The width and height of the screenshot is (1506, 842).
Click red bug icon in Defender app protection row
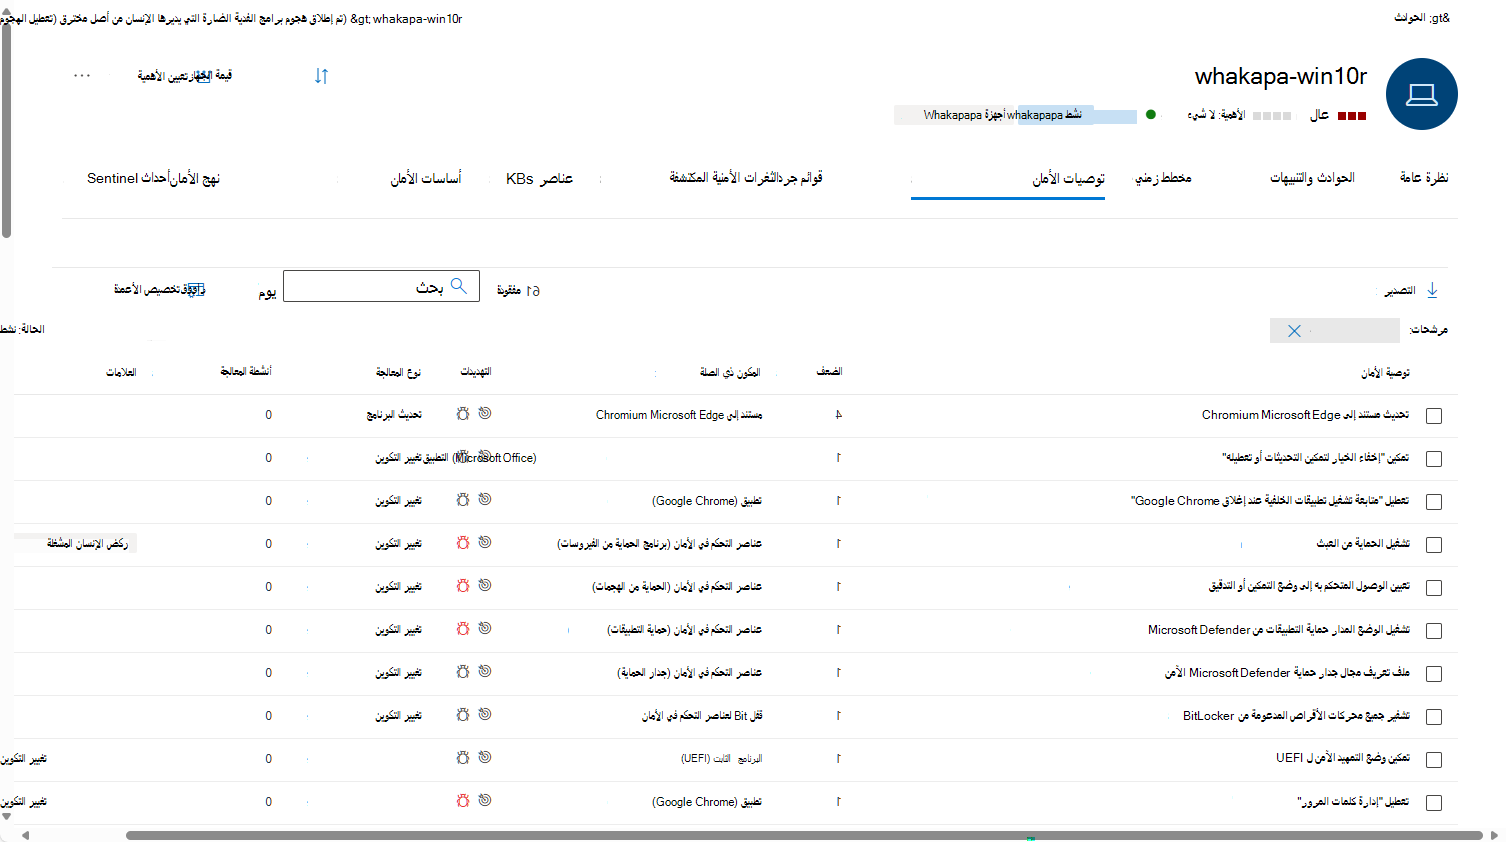coord(463,628)
